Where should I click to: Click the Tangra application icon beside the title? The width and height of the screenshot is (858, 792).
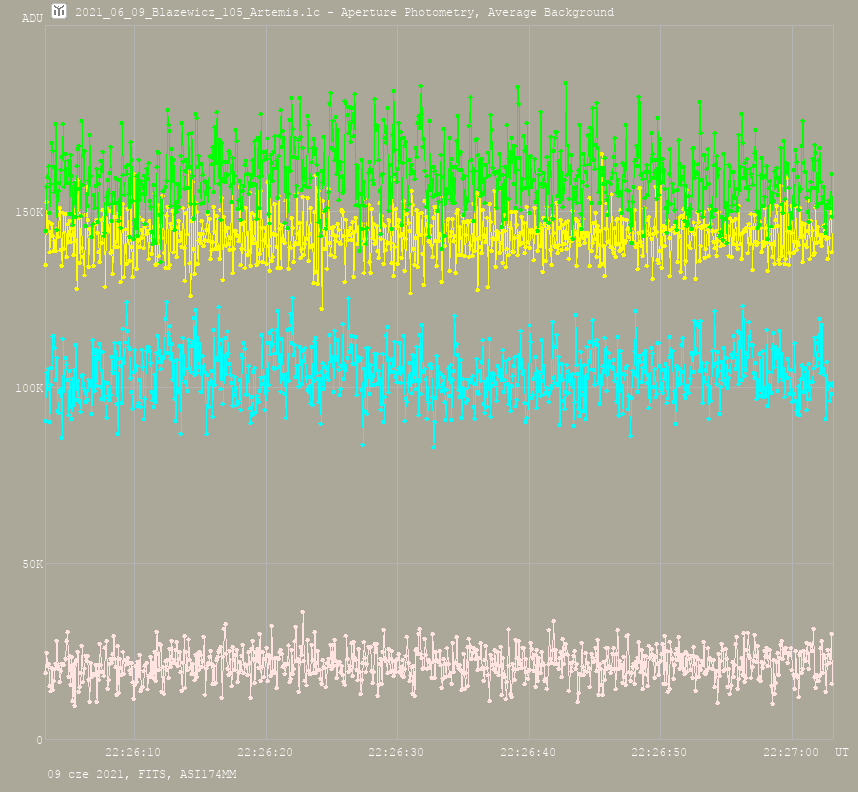59,10
